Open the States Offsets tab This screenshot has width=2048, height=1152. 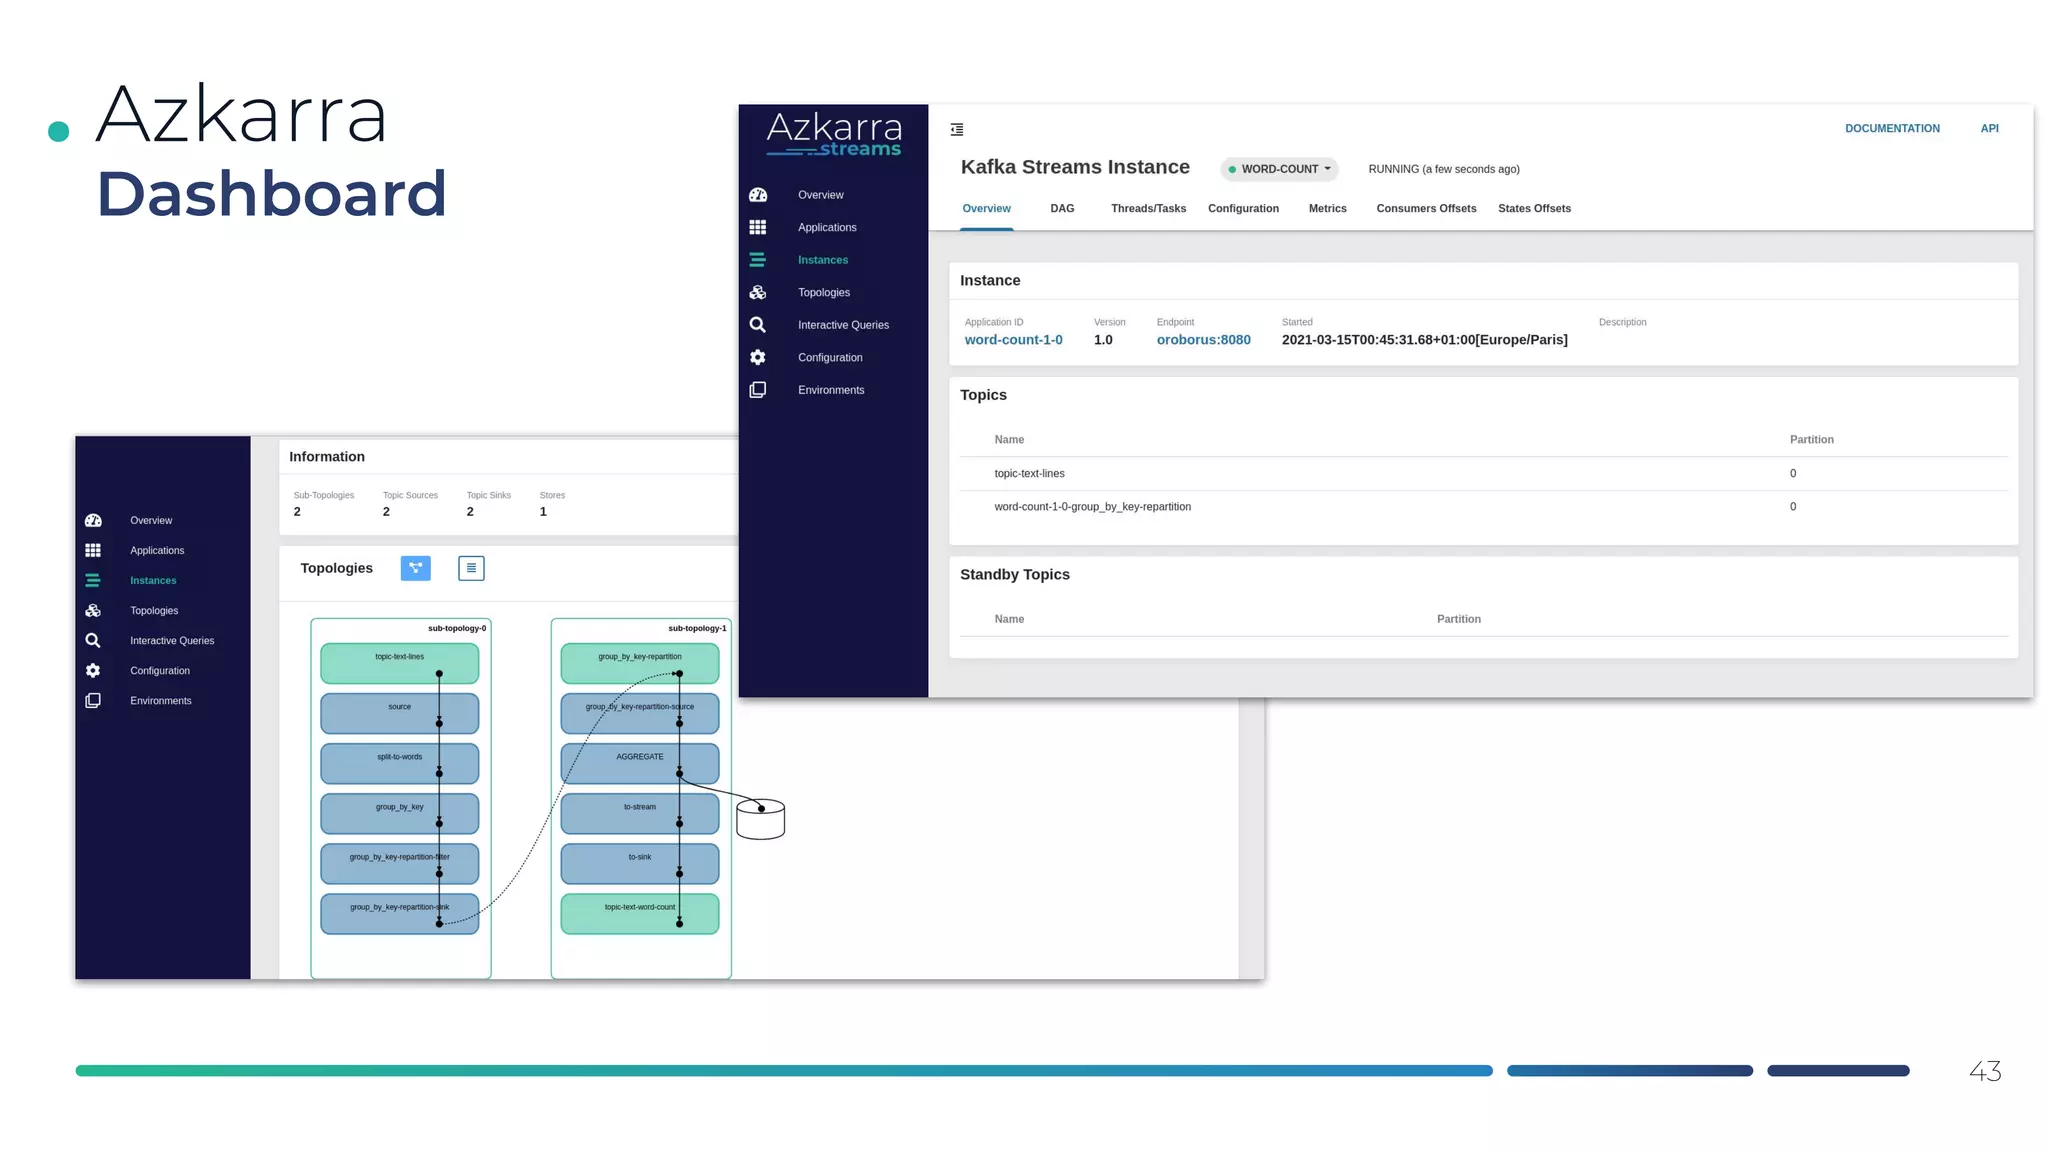pyautogui.click(x=1534, y=208)
